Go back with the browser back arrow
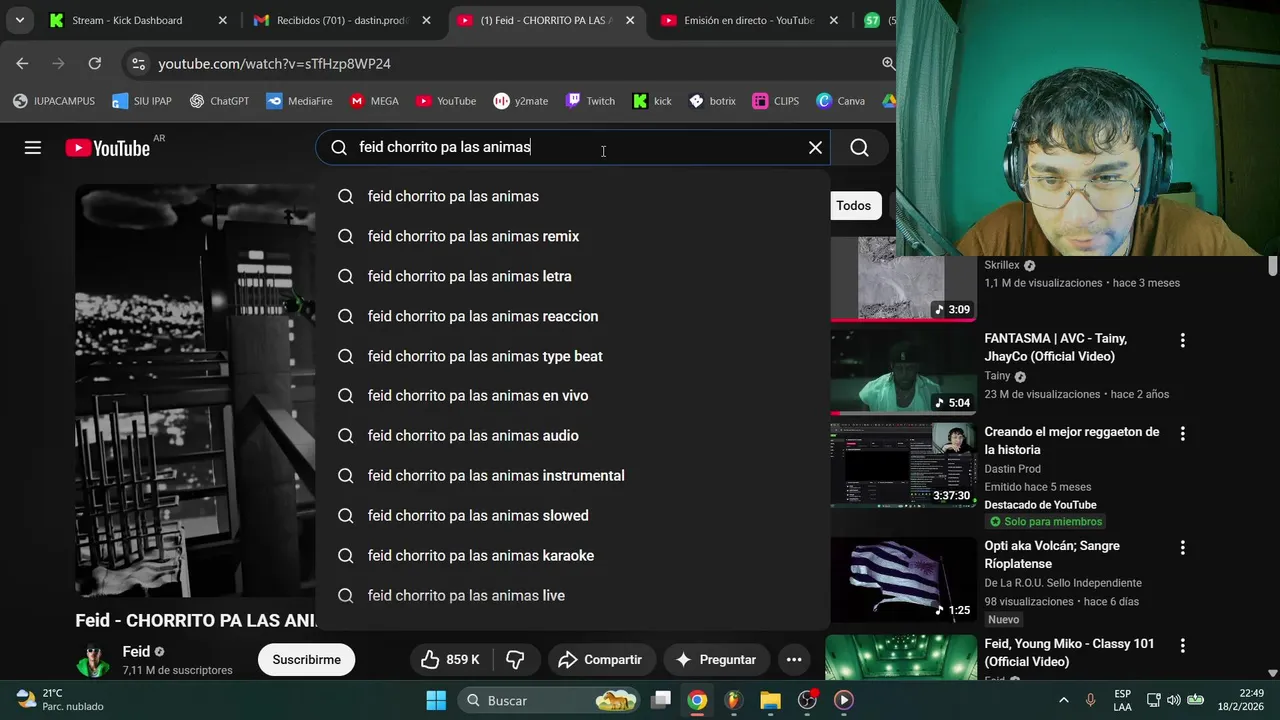This screenshot has width=1280, height=720. click(22, 63)
